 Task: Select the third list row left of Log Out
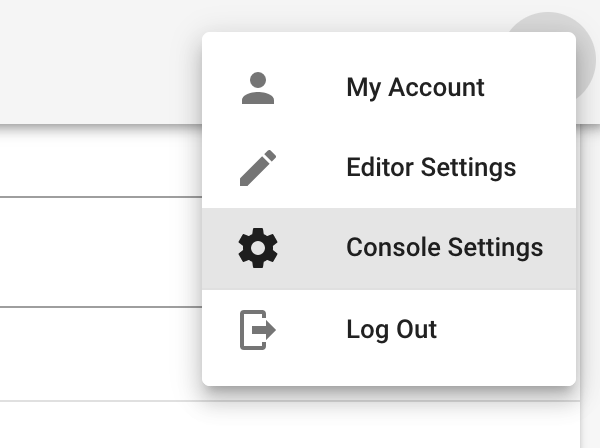(x=101, y=354)
